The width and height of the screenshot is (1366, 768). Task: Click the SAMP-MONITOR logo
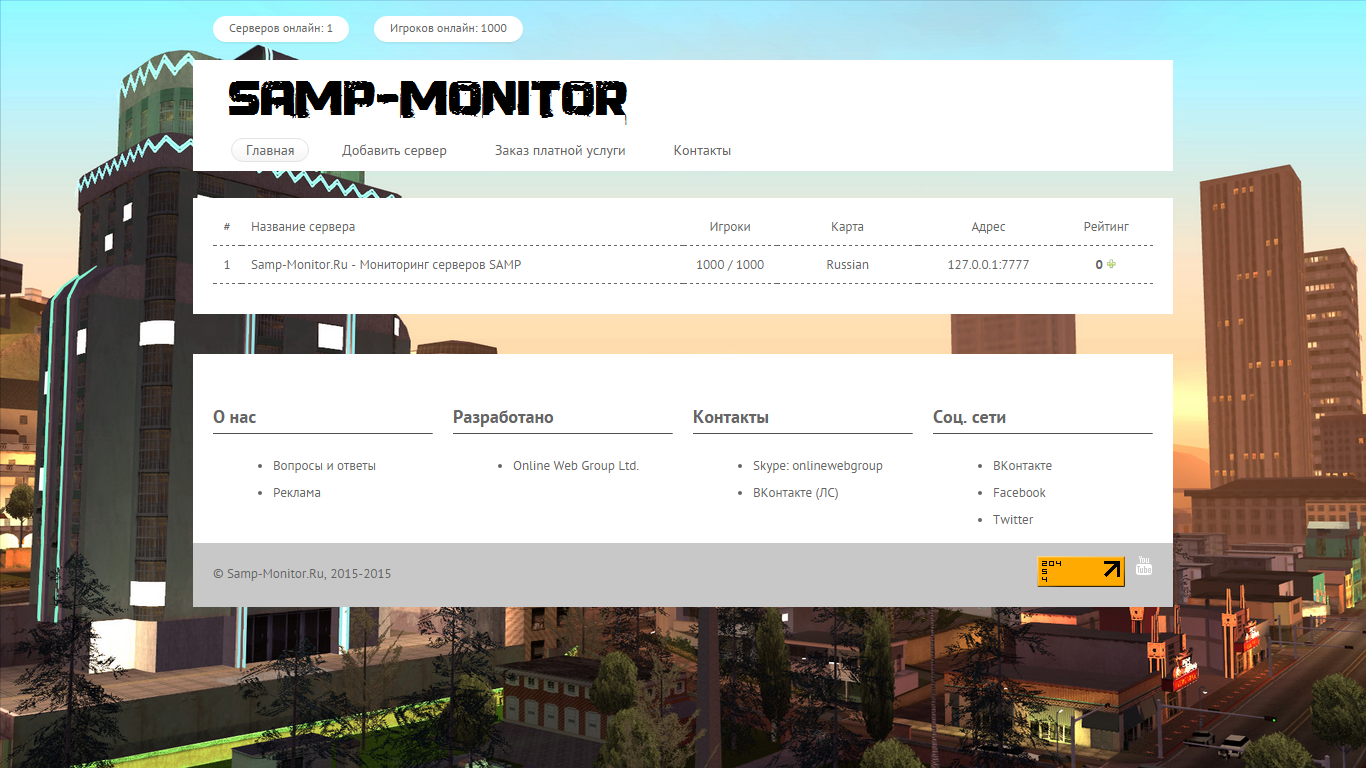pyautogui.click(x=428, y=99)
